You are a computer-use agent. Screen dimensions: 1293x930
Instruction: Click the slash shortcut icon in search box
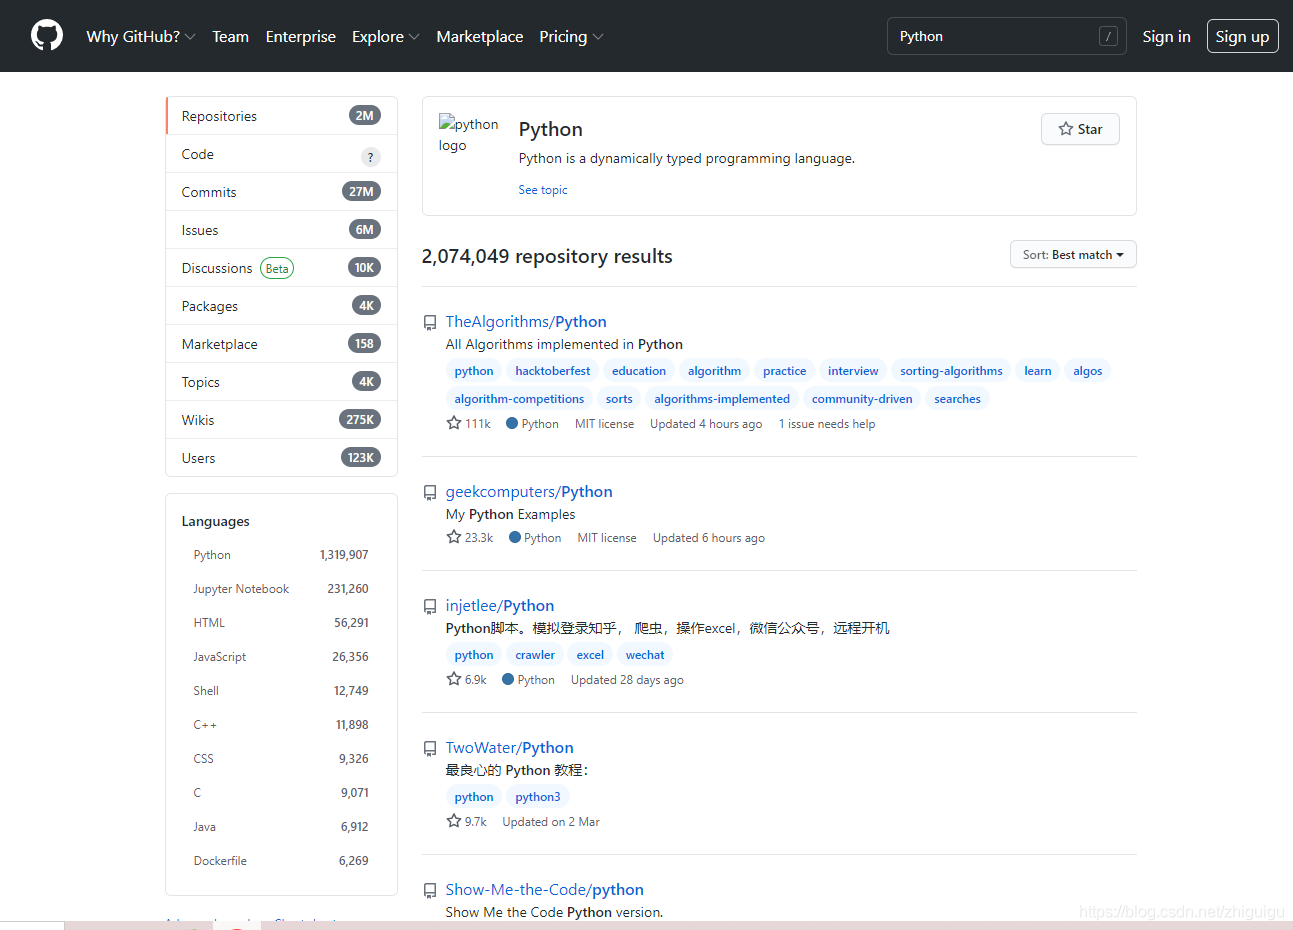click(1108, 36)
